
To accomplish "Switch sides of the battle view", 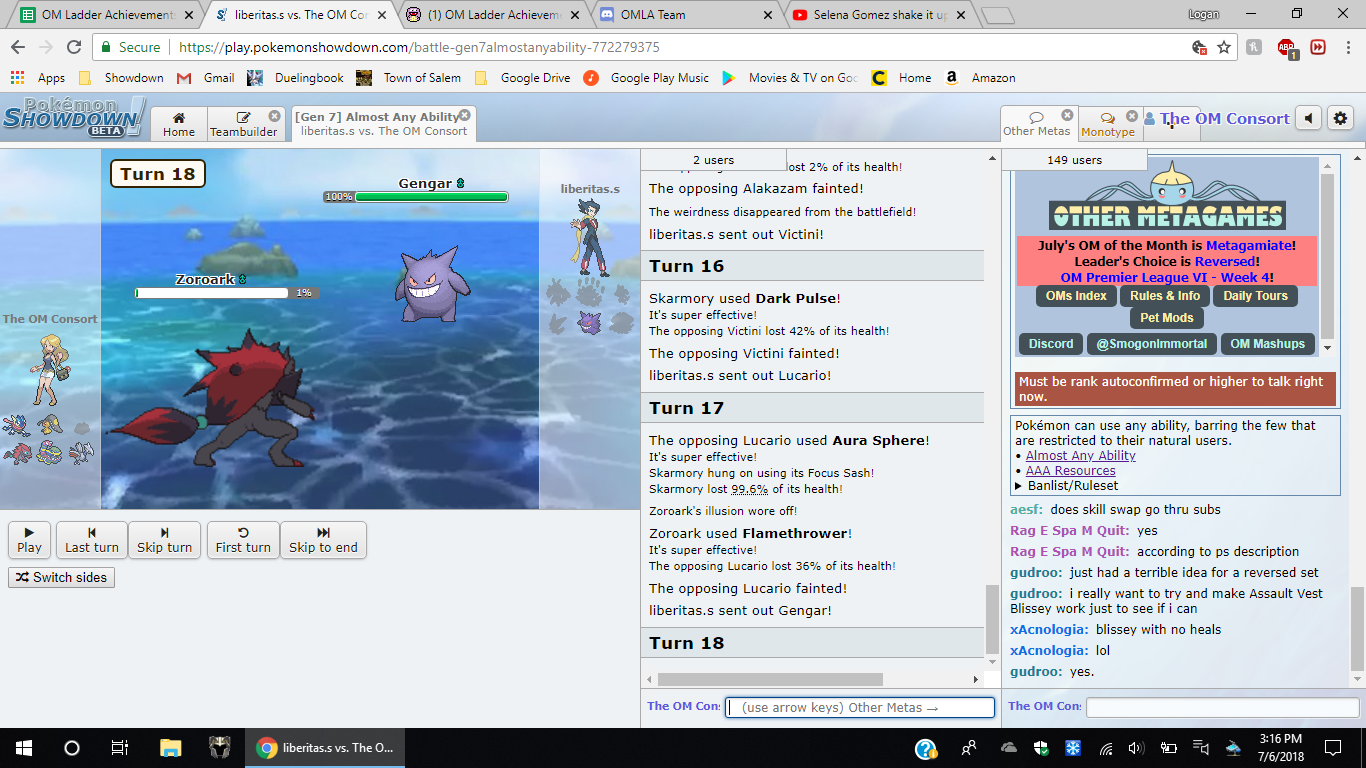I will (61, 577).
